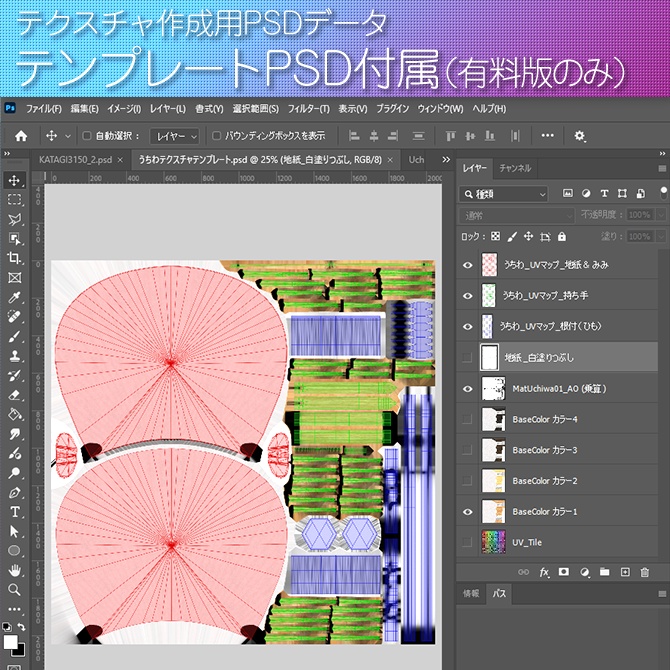Expand the toolbox double-arrow
This screenshot has width=670, height=670.
[7, 153]
